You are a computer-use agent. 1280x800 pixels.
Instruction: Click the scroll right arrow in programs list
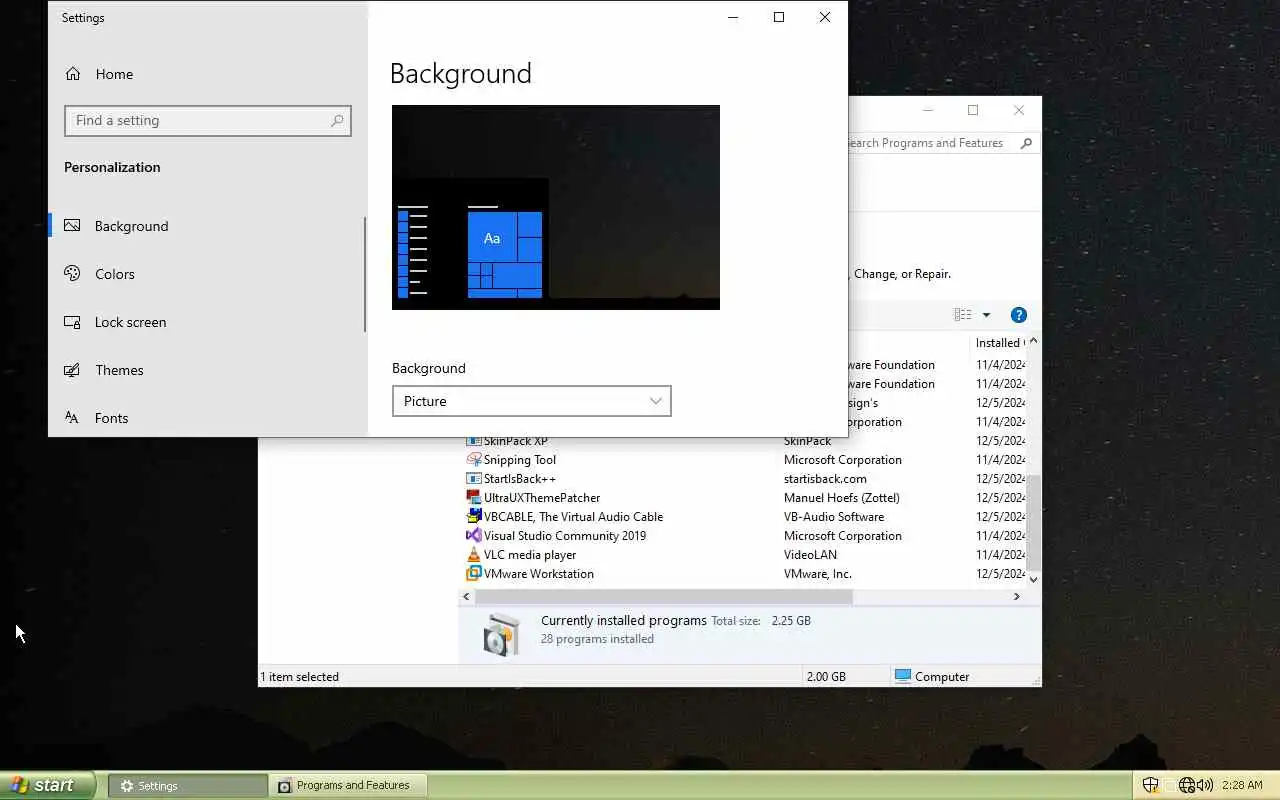[1016, 597]
